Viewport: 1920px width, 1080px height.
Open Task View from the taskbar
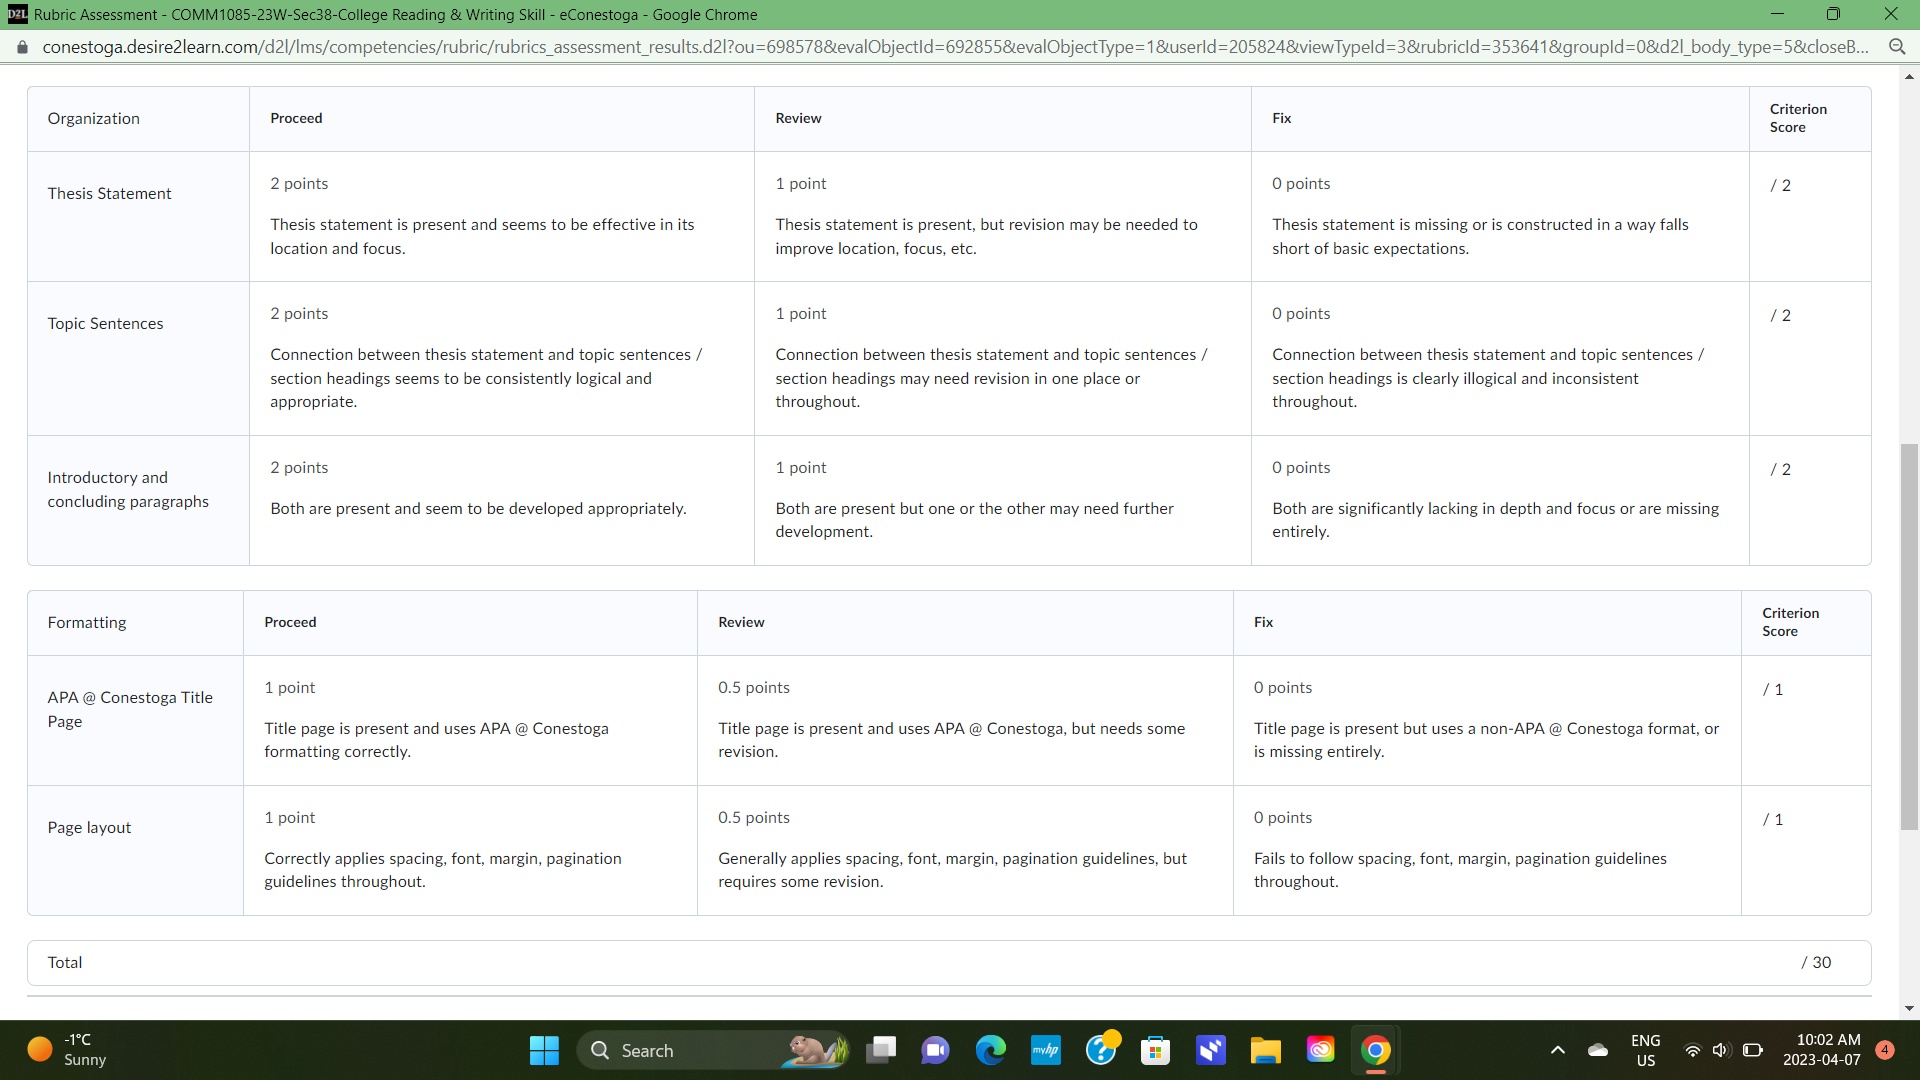click(x=881, y=1050)
